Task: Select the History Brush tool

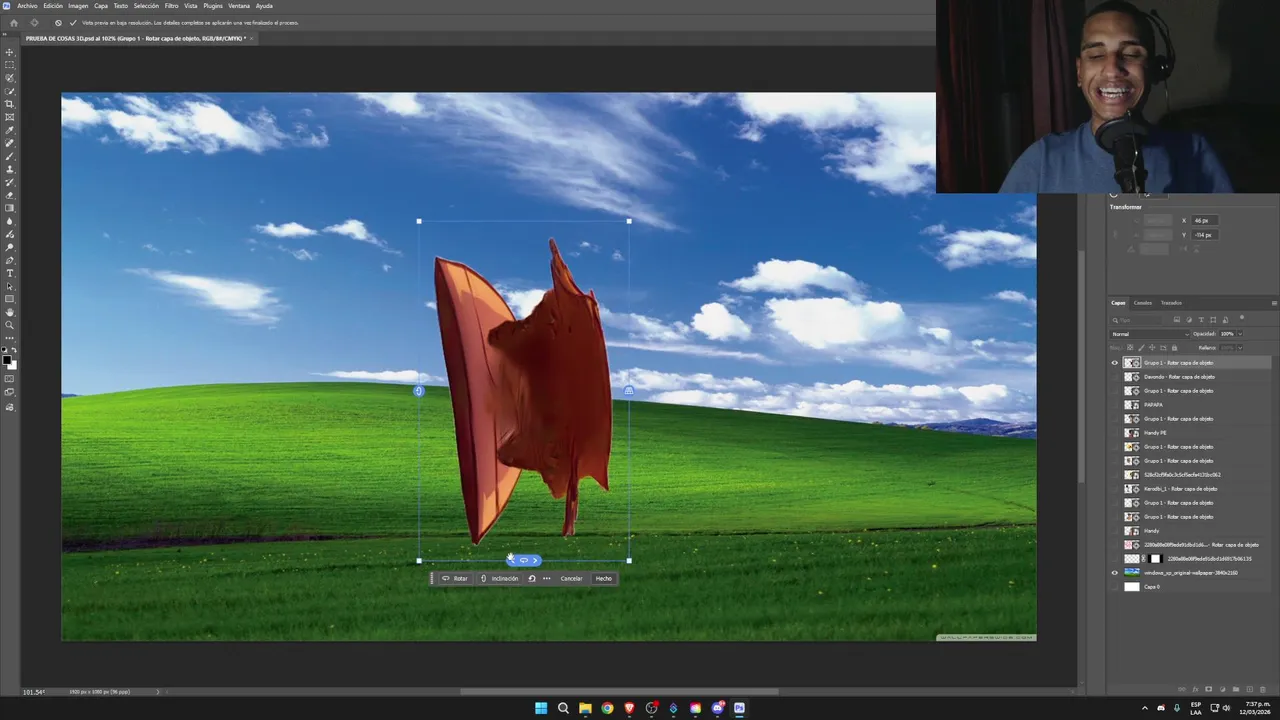Action: point(10,182)
